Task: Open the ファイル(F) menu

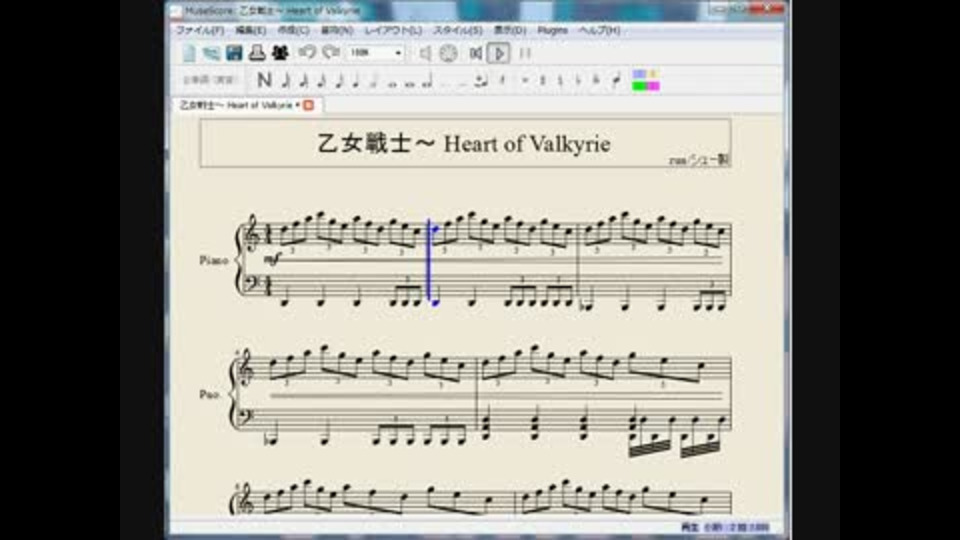Action: (200, 30)
